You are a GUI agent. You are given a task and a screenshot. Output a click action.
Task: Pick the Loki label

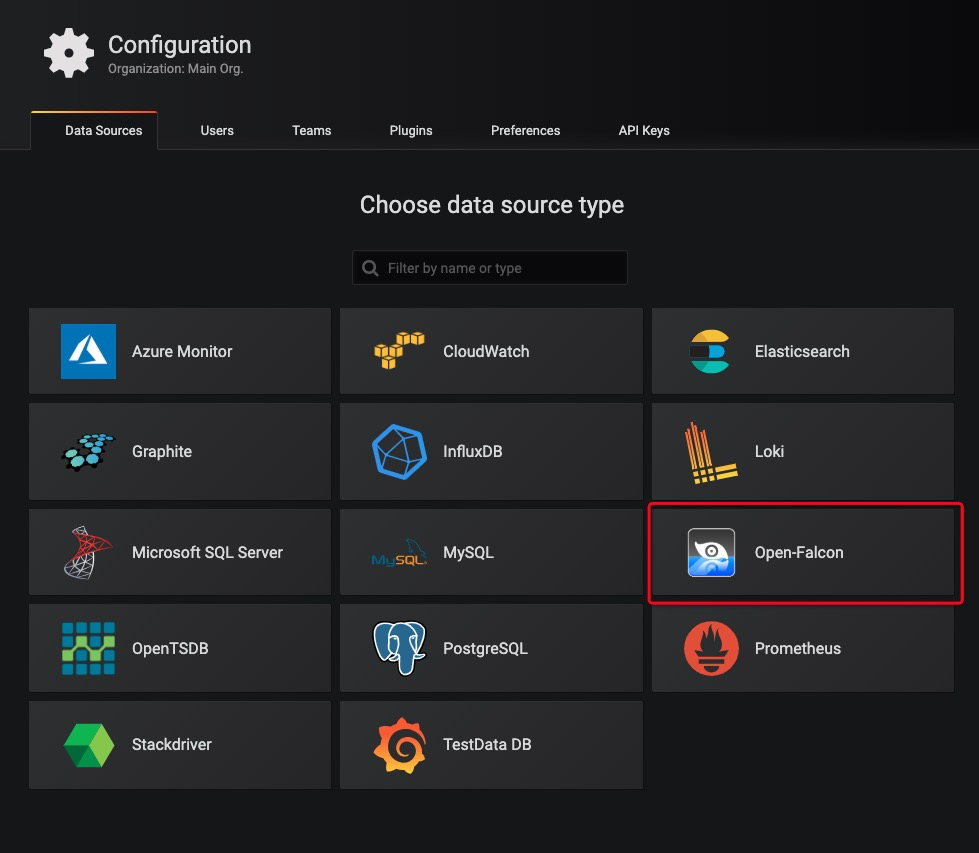tap(769, 451)
